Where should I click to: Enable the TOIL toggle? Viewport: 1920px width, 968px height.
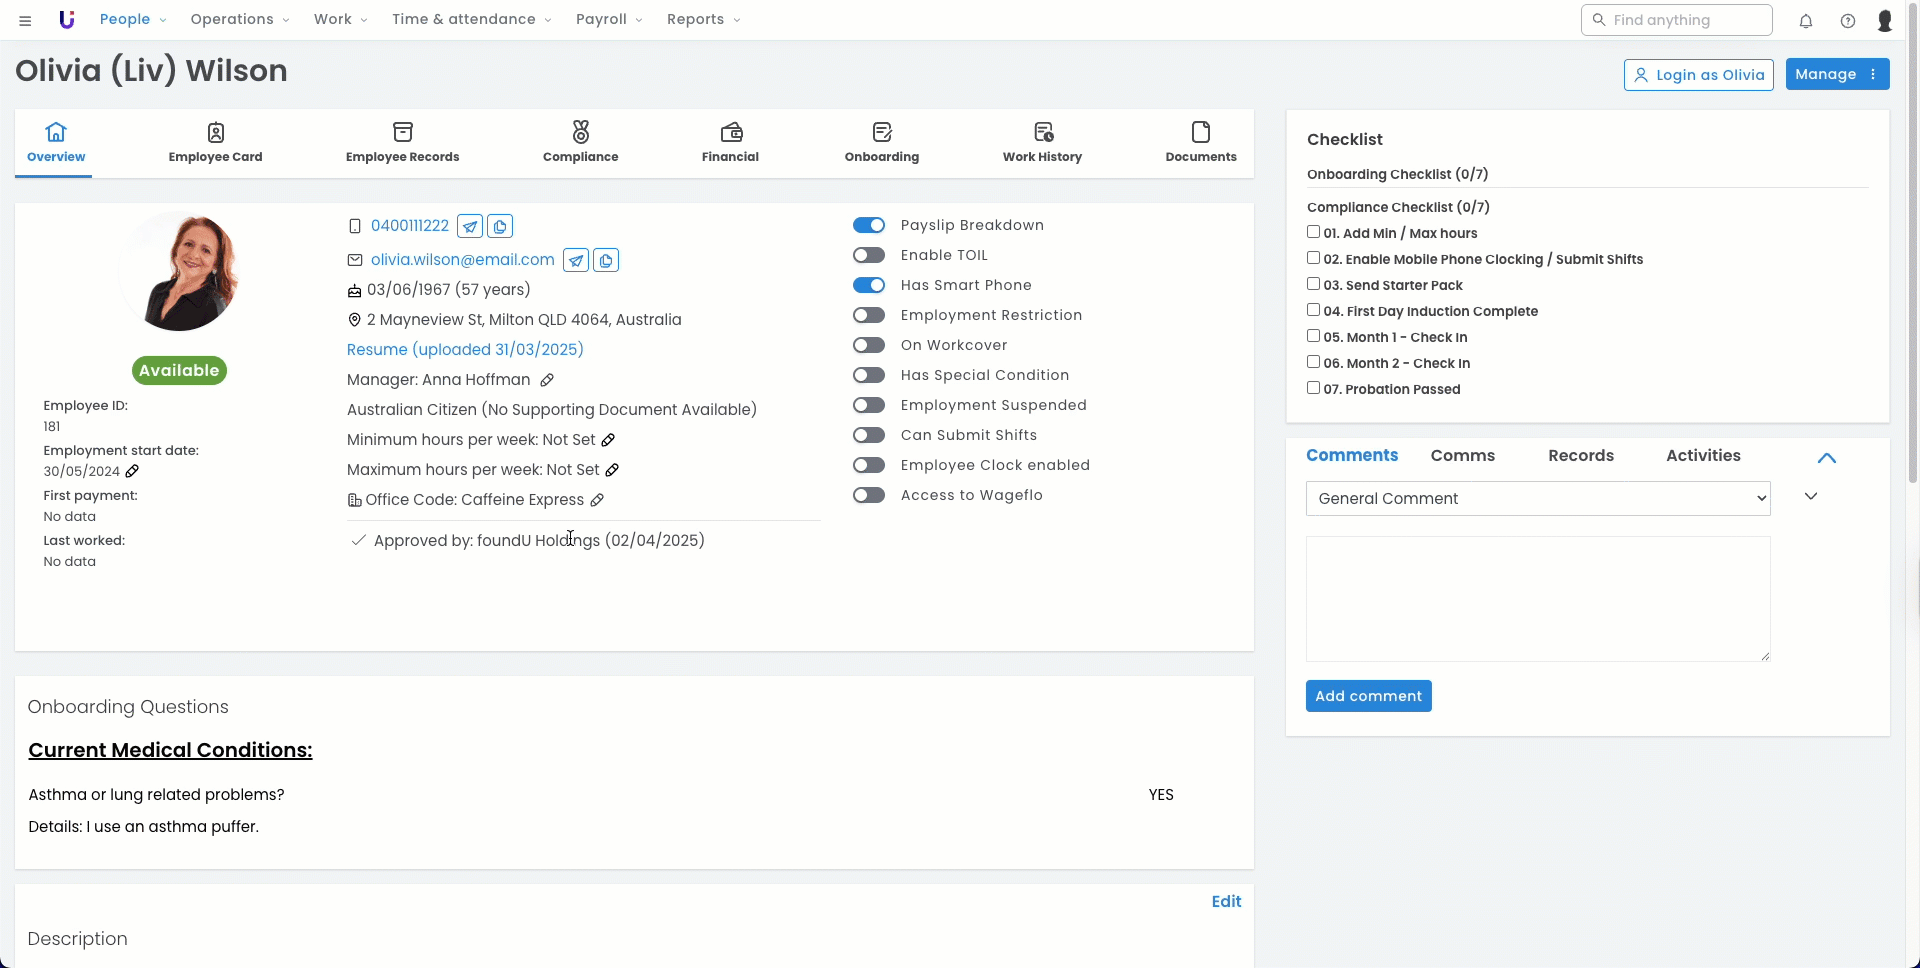(869, 255)
